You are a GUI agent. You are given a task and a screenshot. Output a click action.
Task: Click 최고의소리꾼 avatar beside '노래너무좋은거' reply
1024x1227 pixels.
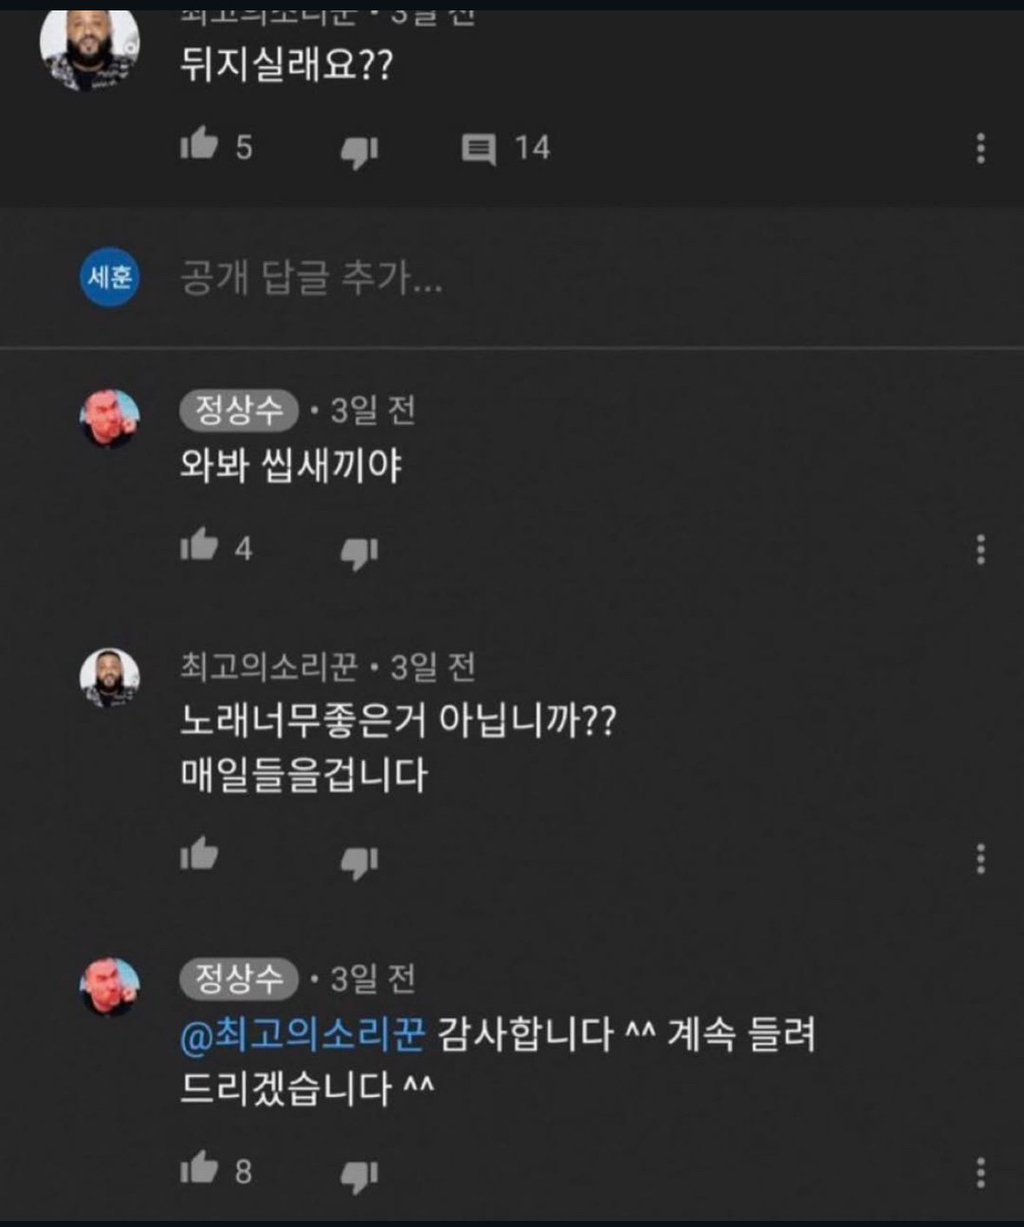coord(110,678)
